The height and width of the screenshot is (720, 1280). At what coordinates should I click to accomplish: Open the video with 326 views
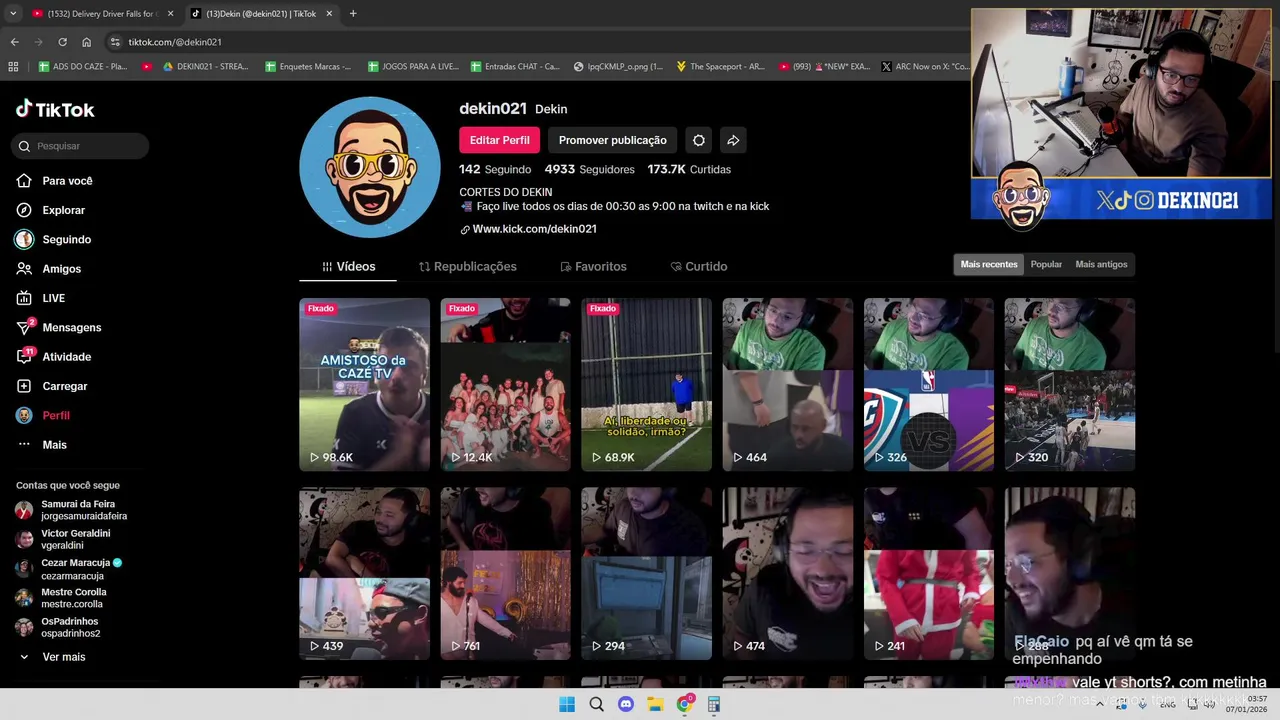928,384
